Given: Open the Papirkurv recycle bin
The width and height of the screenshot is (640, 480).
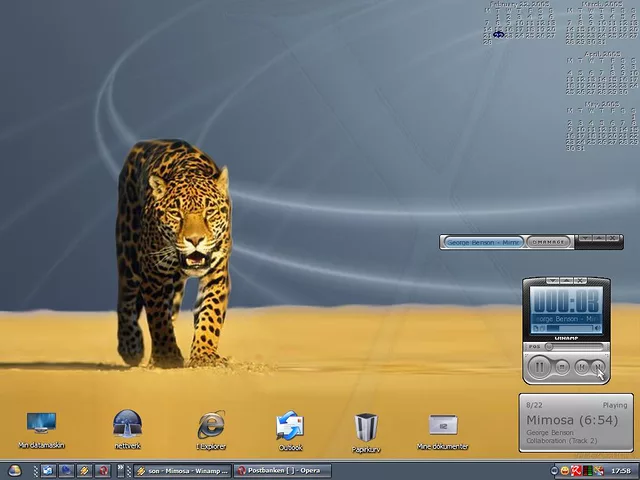Looking at the screenshot, I should [366, 427].
